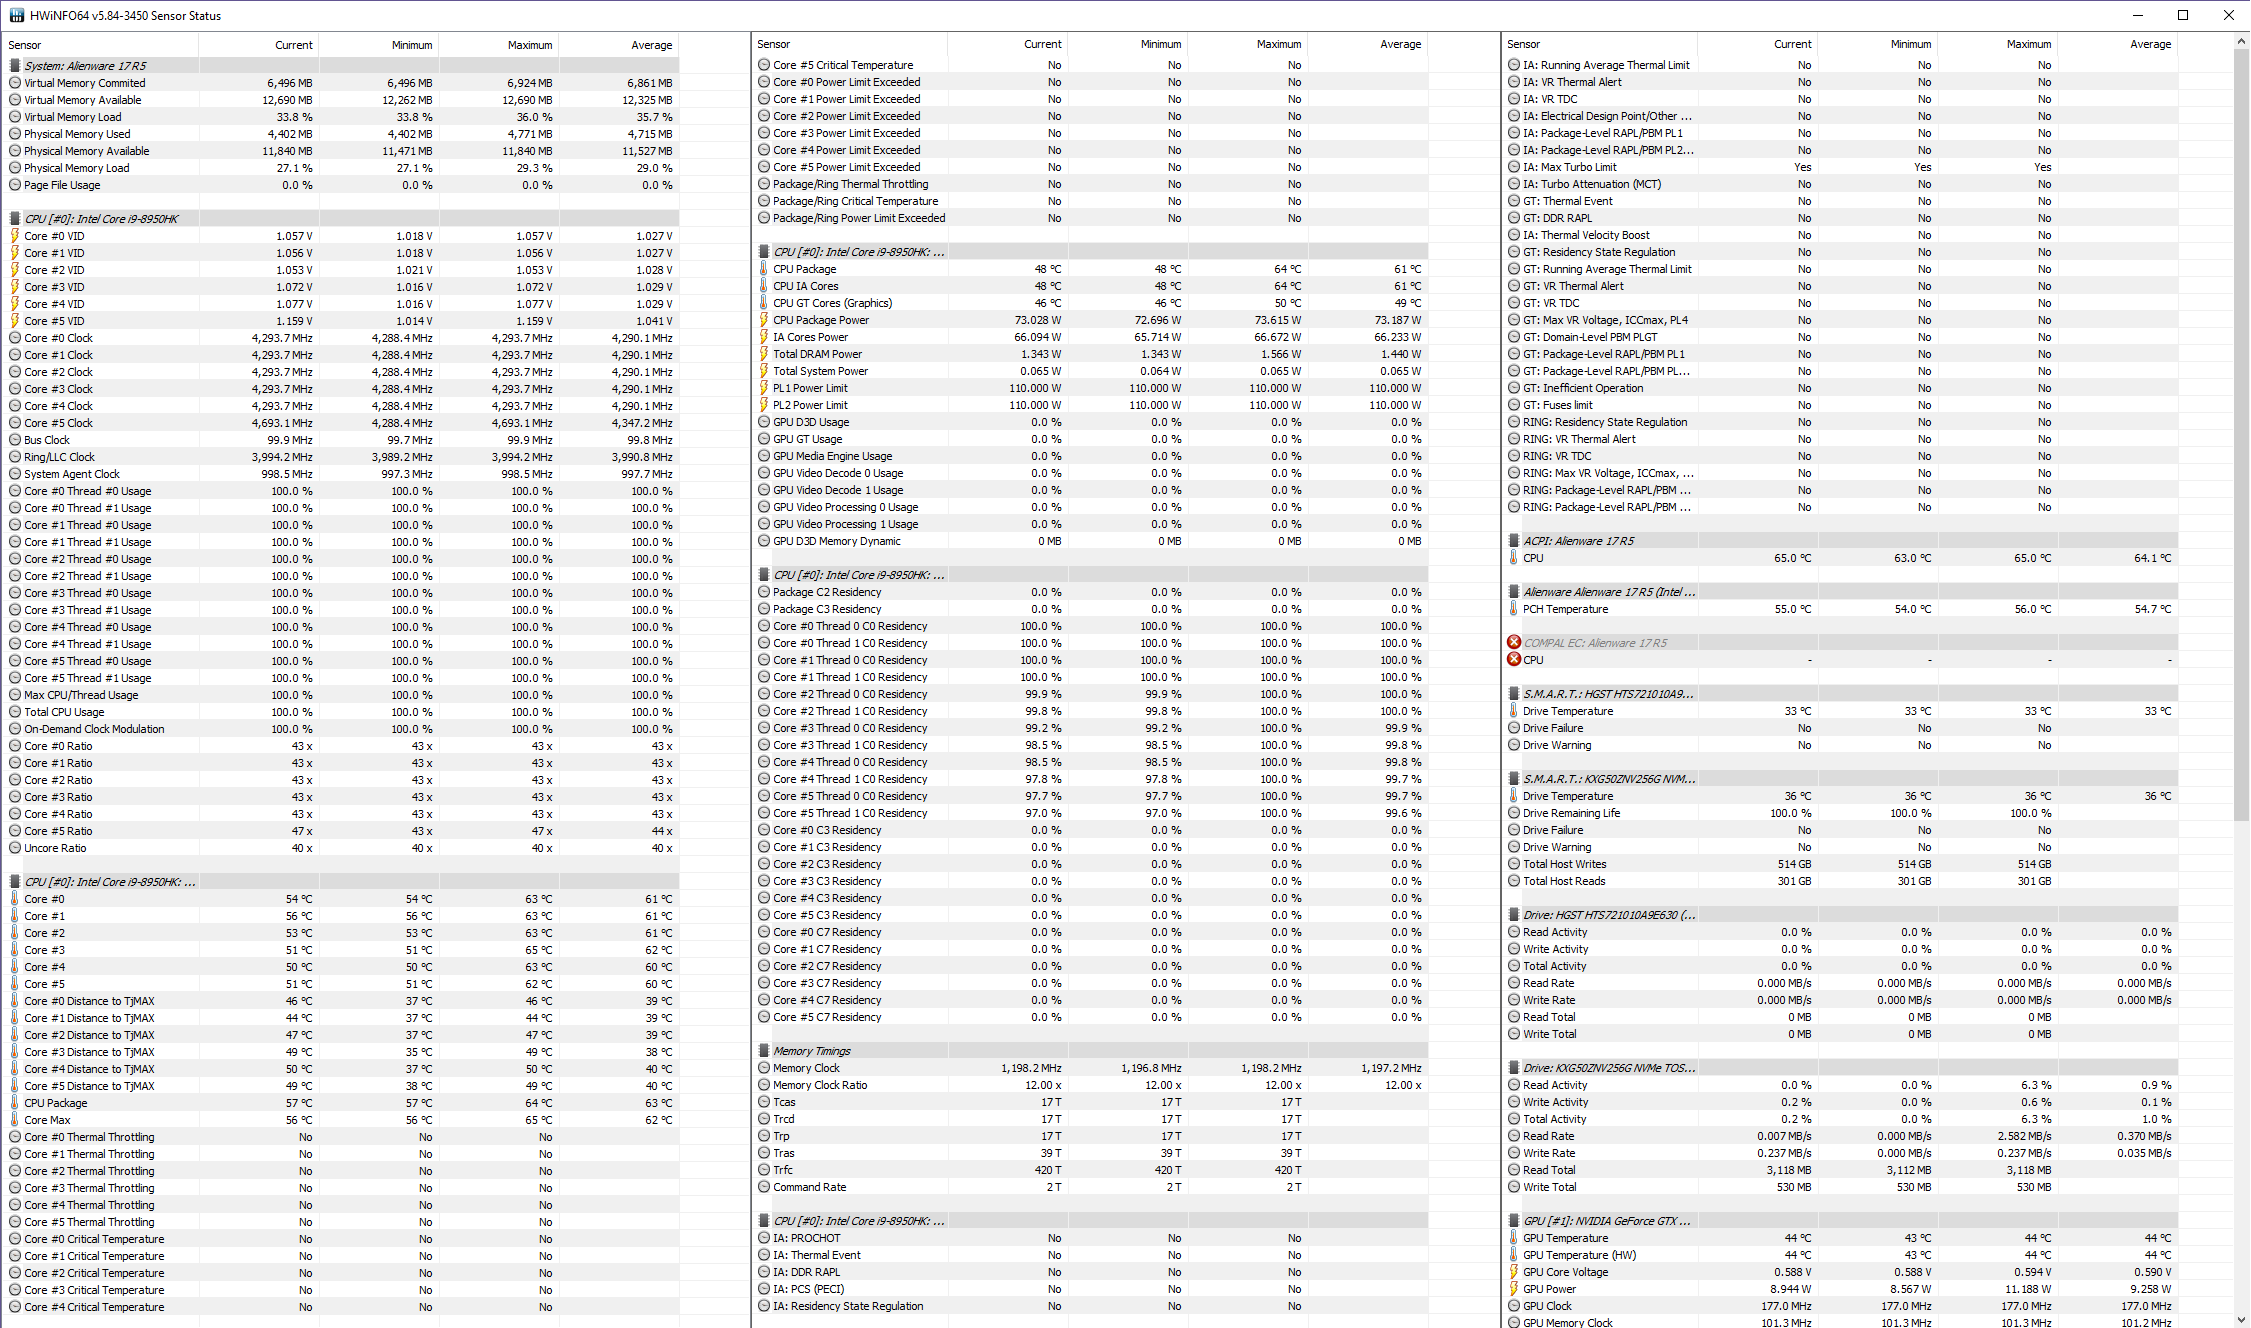Image resolution: width=2251 pixels, height=1328 pixels.
Task: Select the Ring/LLC Clock row
Action: coord(342,457)
